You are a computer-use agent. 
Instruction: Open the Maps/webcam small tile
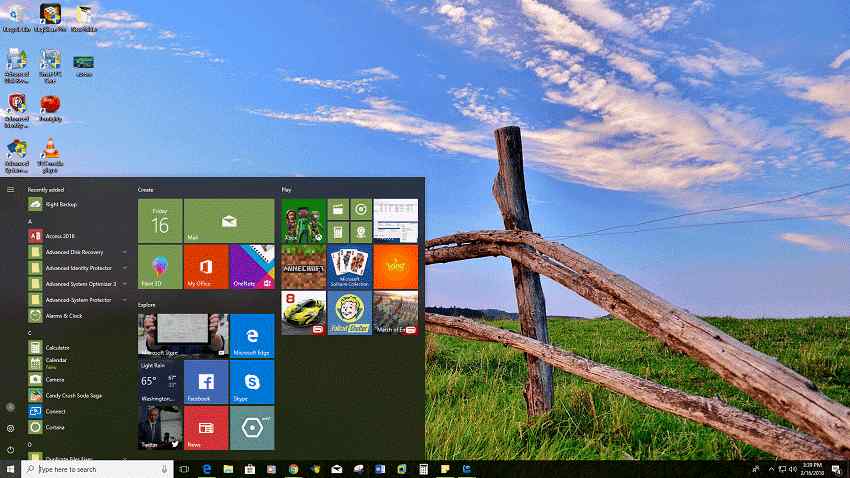click(x=361, y=232)
